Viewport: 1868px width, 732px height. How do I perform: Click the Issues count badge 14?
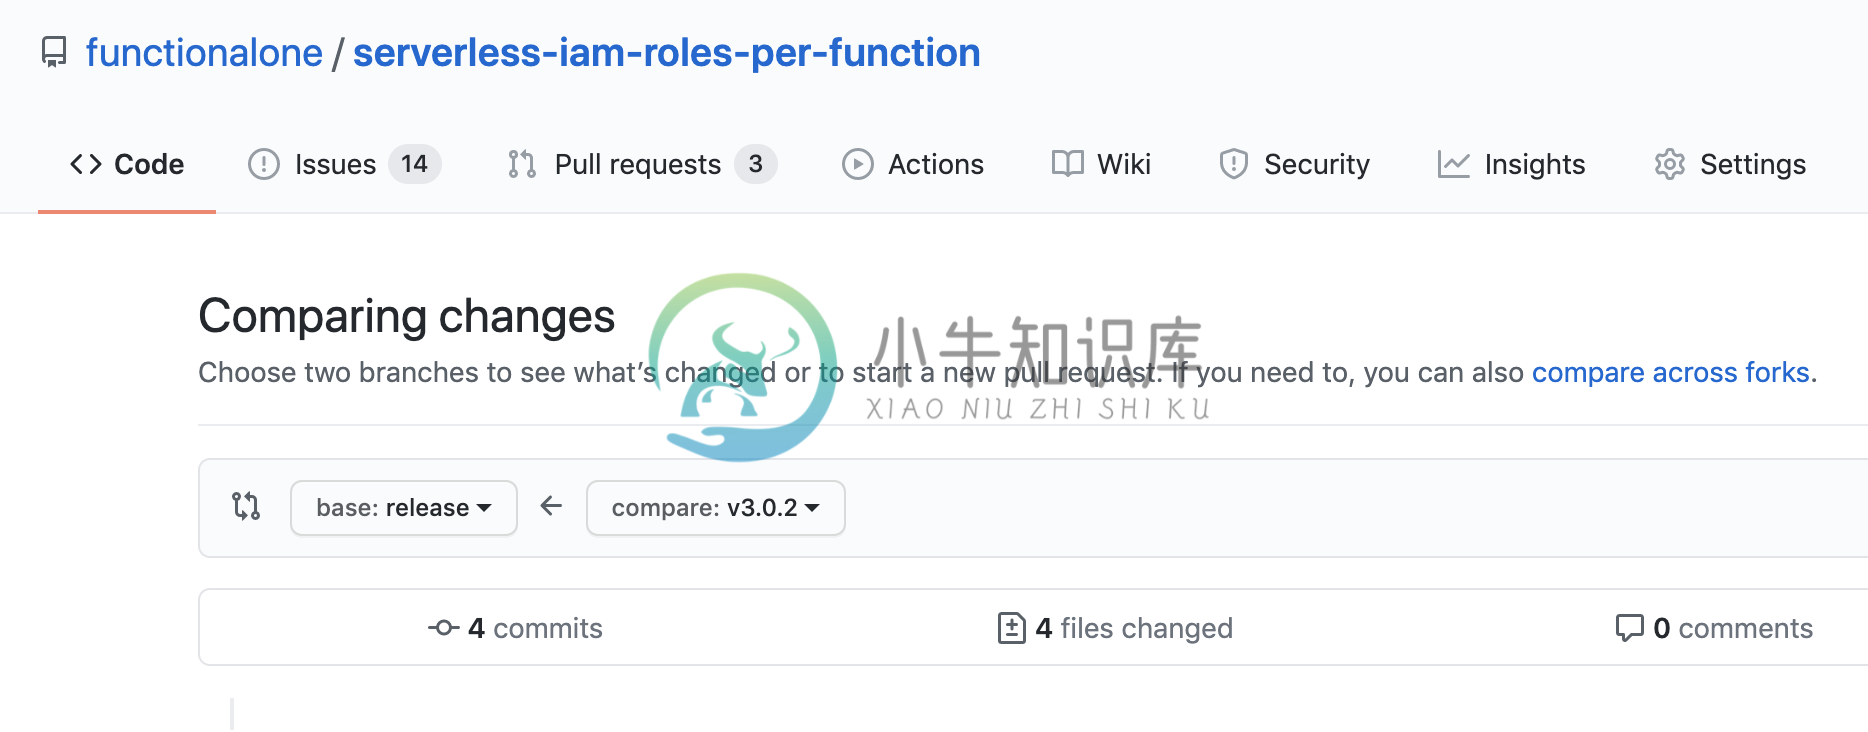[414, 164]
